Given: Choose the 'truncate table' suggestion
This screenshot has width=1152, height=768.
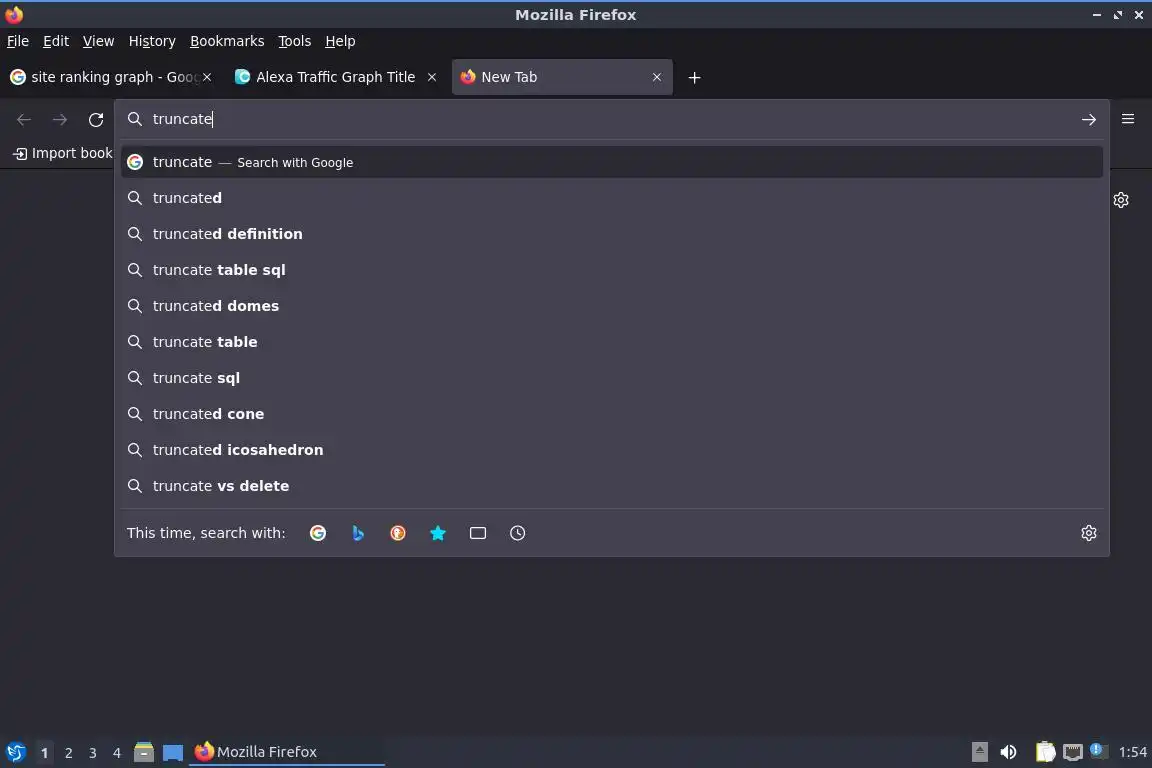Looking at the screenshot, I should (611, 342).
